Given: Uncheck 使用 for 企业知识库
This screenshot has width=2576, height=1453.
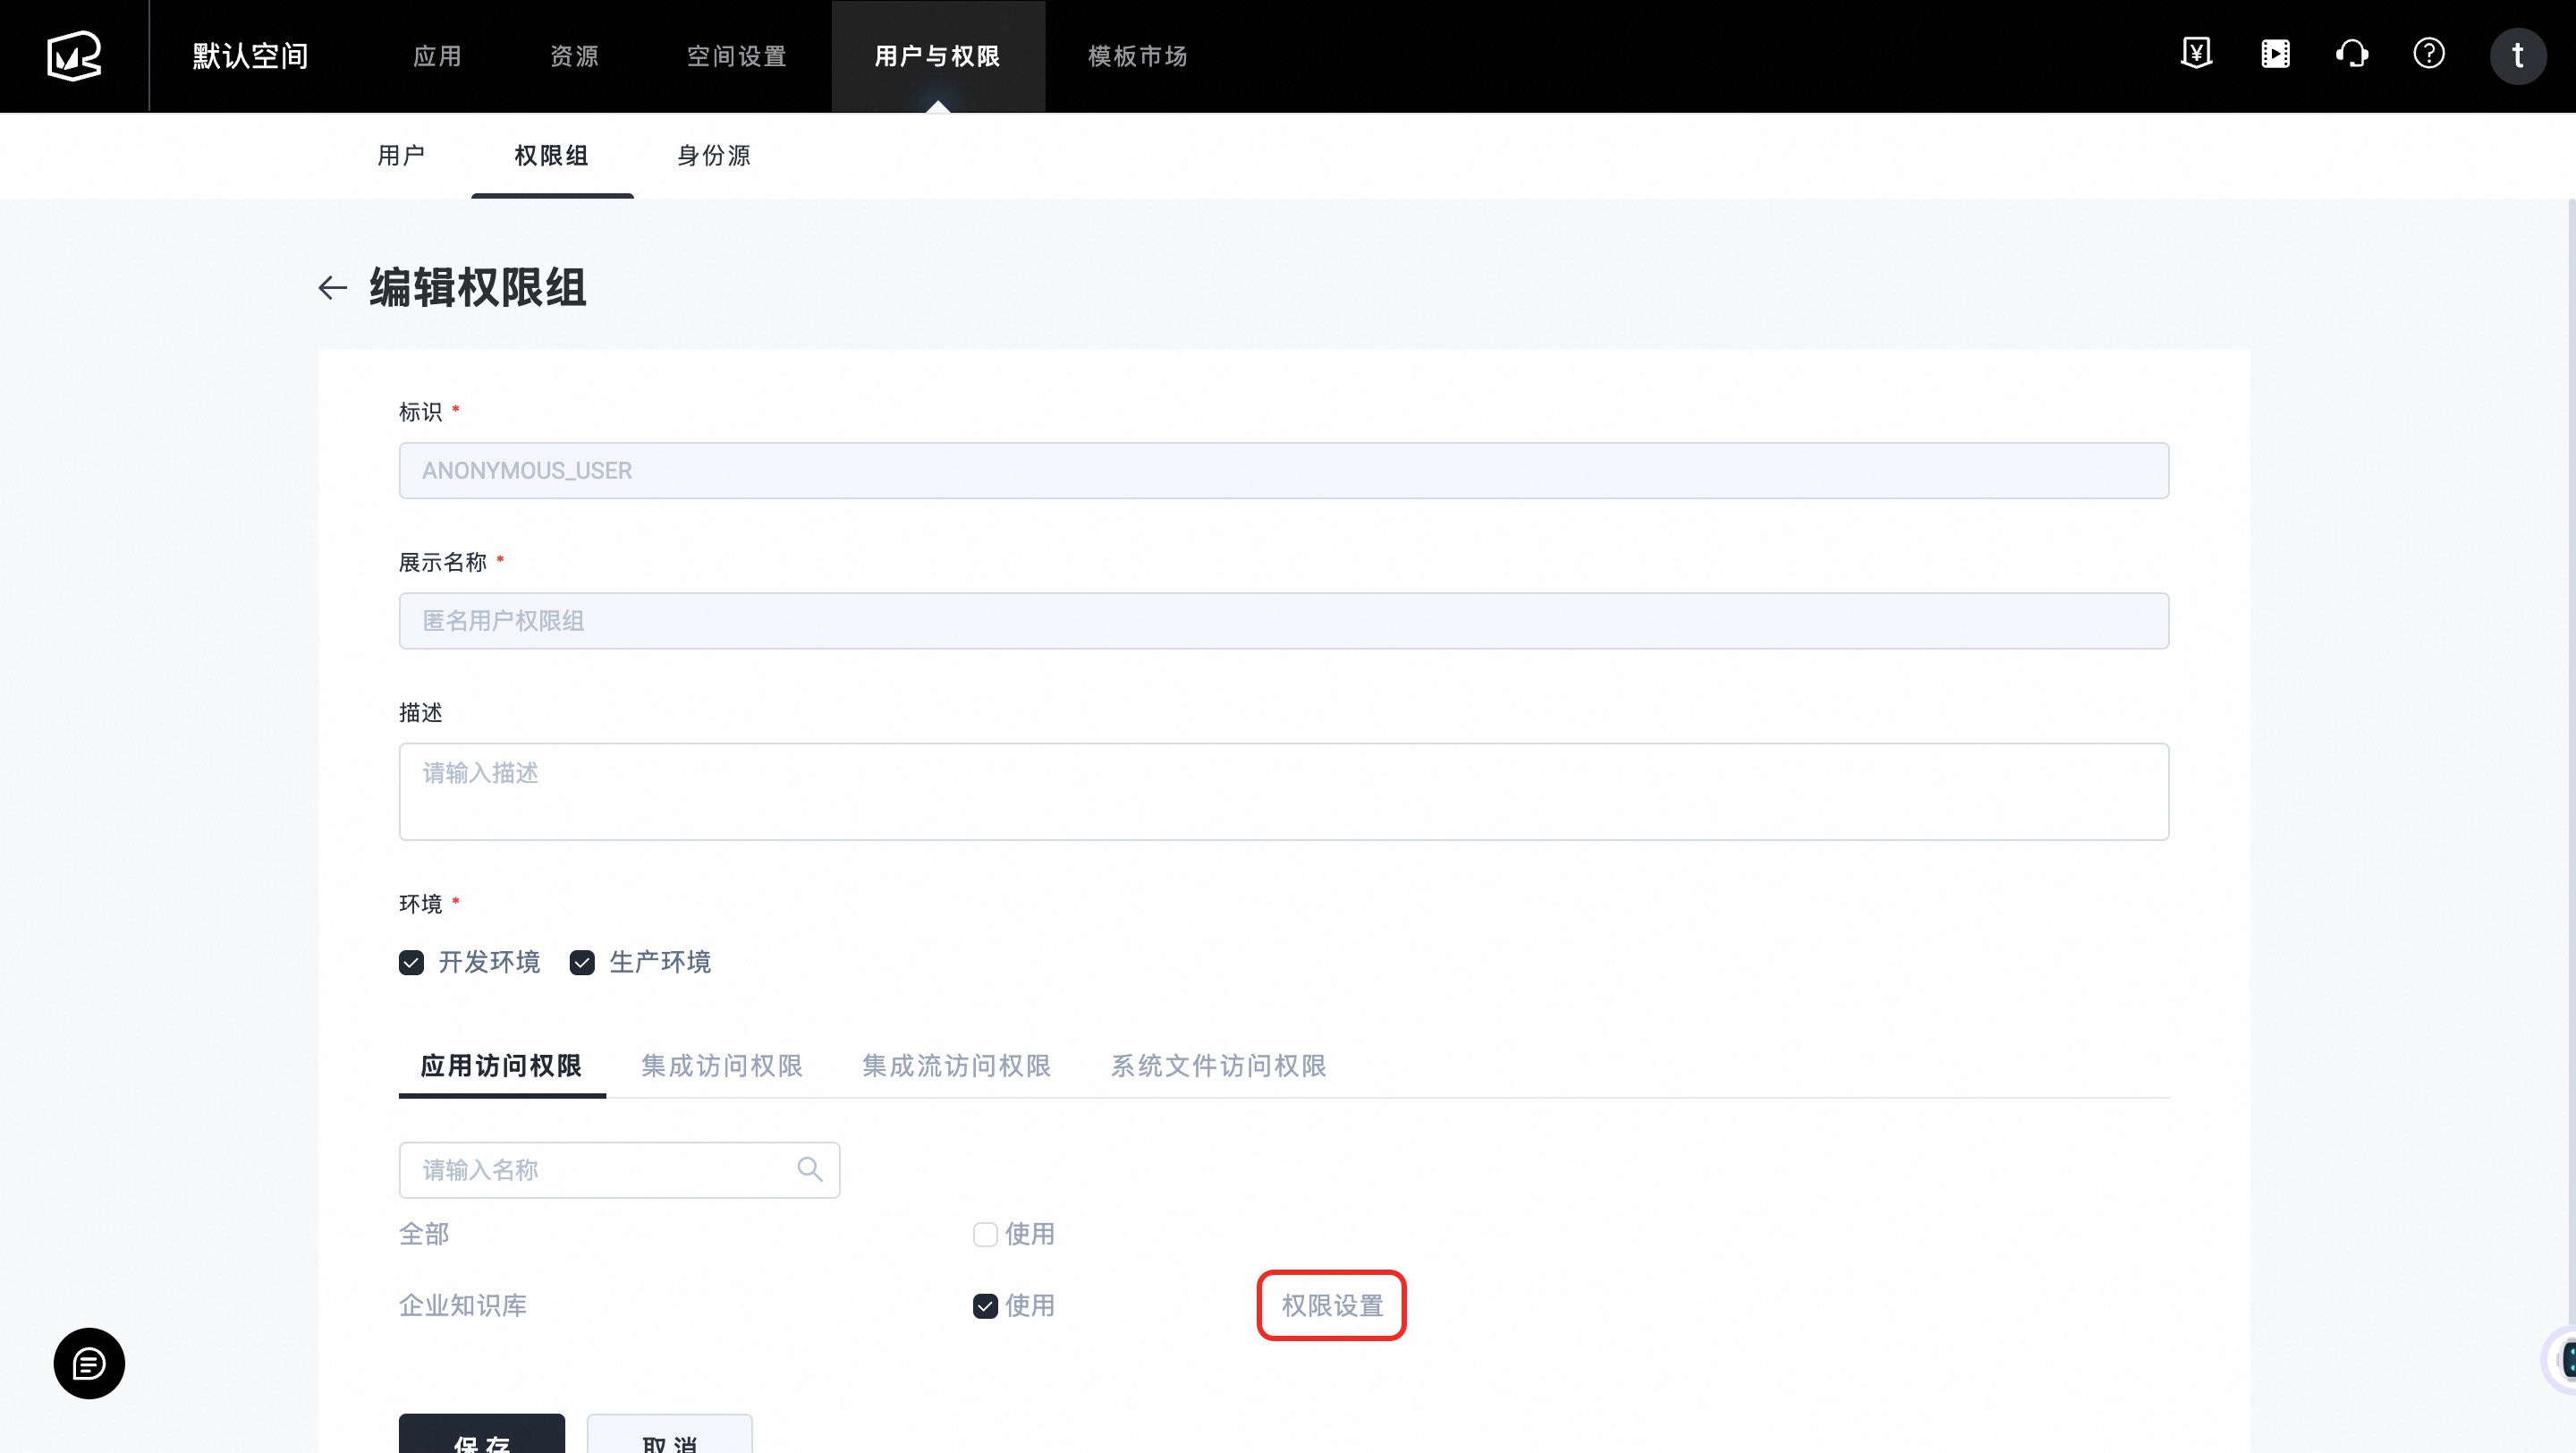Looking at the screenshot, I should [x=985, y=1306].
